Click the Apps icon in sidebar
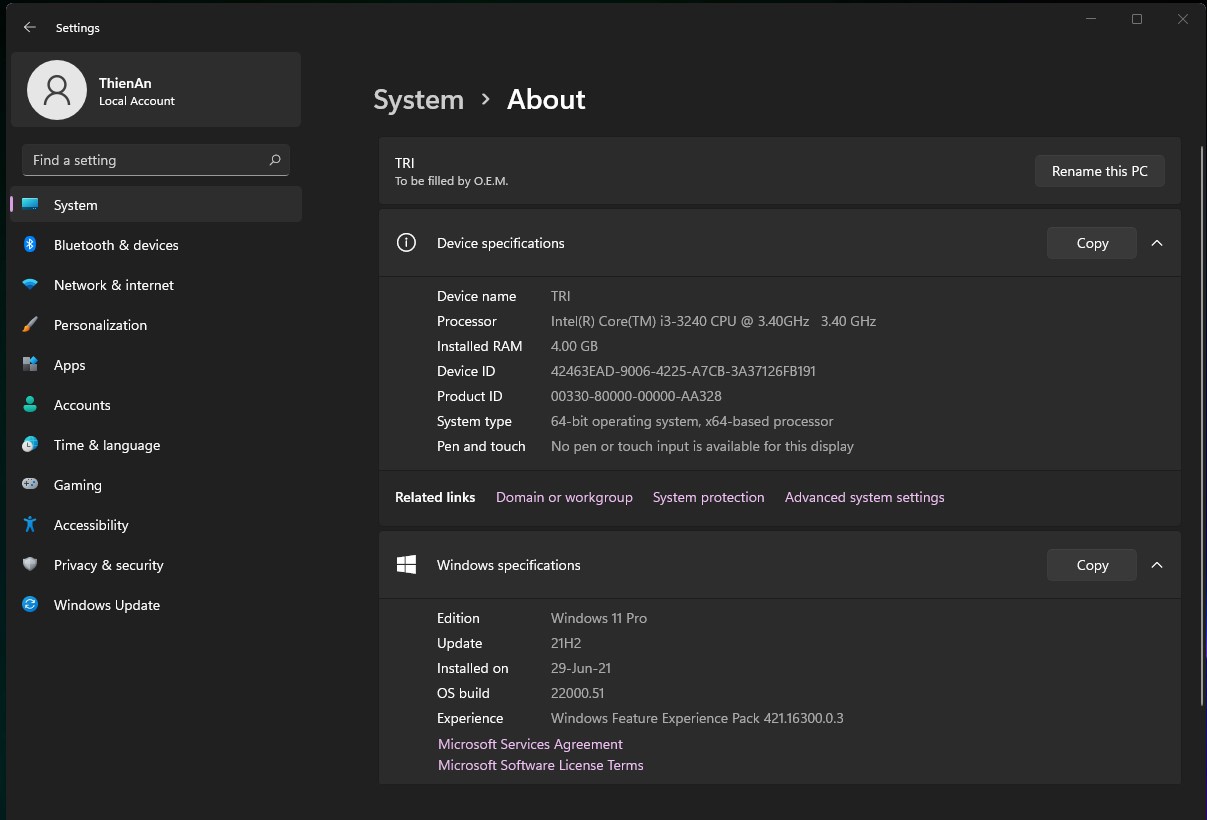This screenshot has height=820, width=1207. tap(30, 365)
